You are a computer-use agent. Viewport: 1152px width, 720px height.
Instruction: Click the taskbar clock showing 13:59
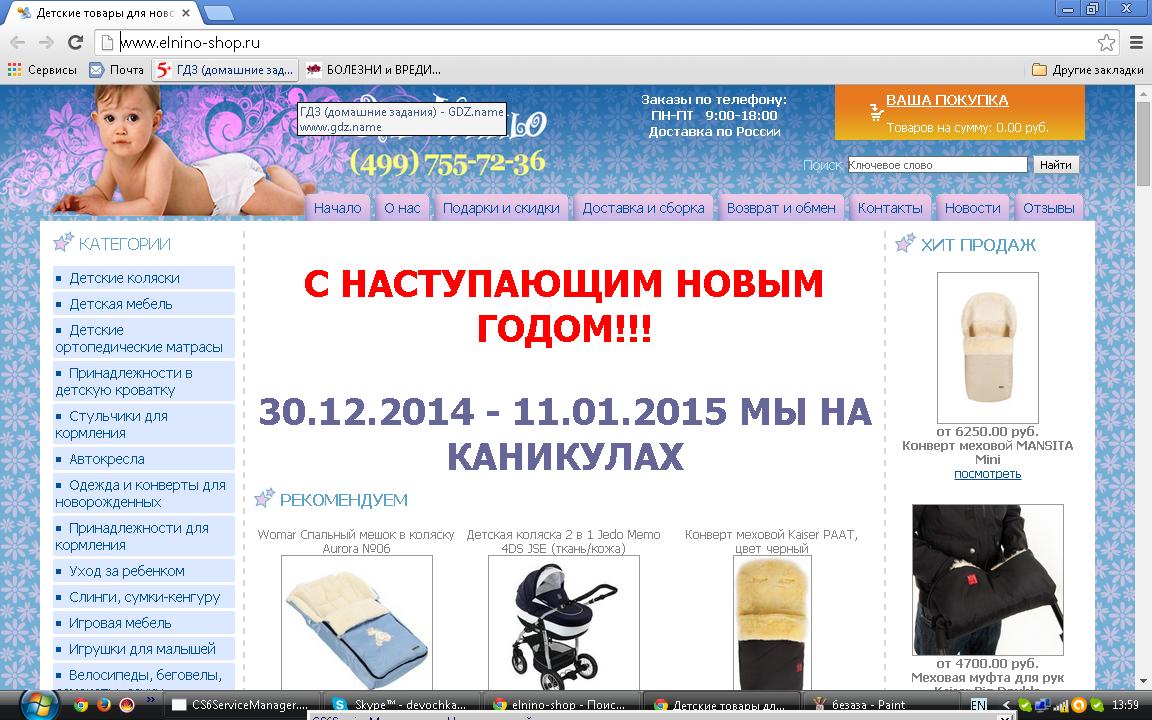click(1126, 705)
